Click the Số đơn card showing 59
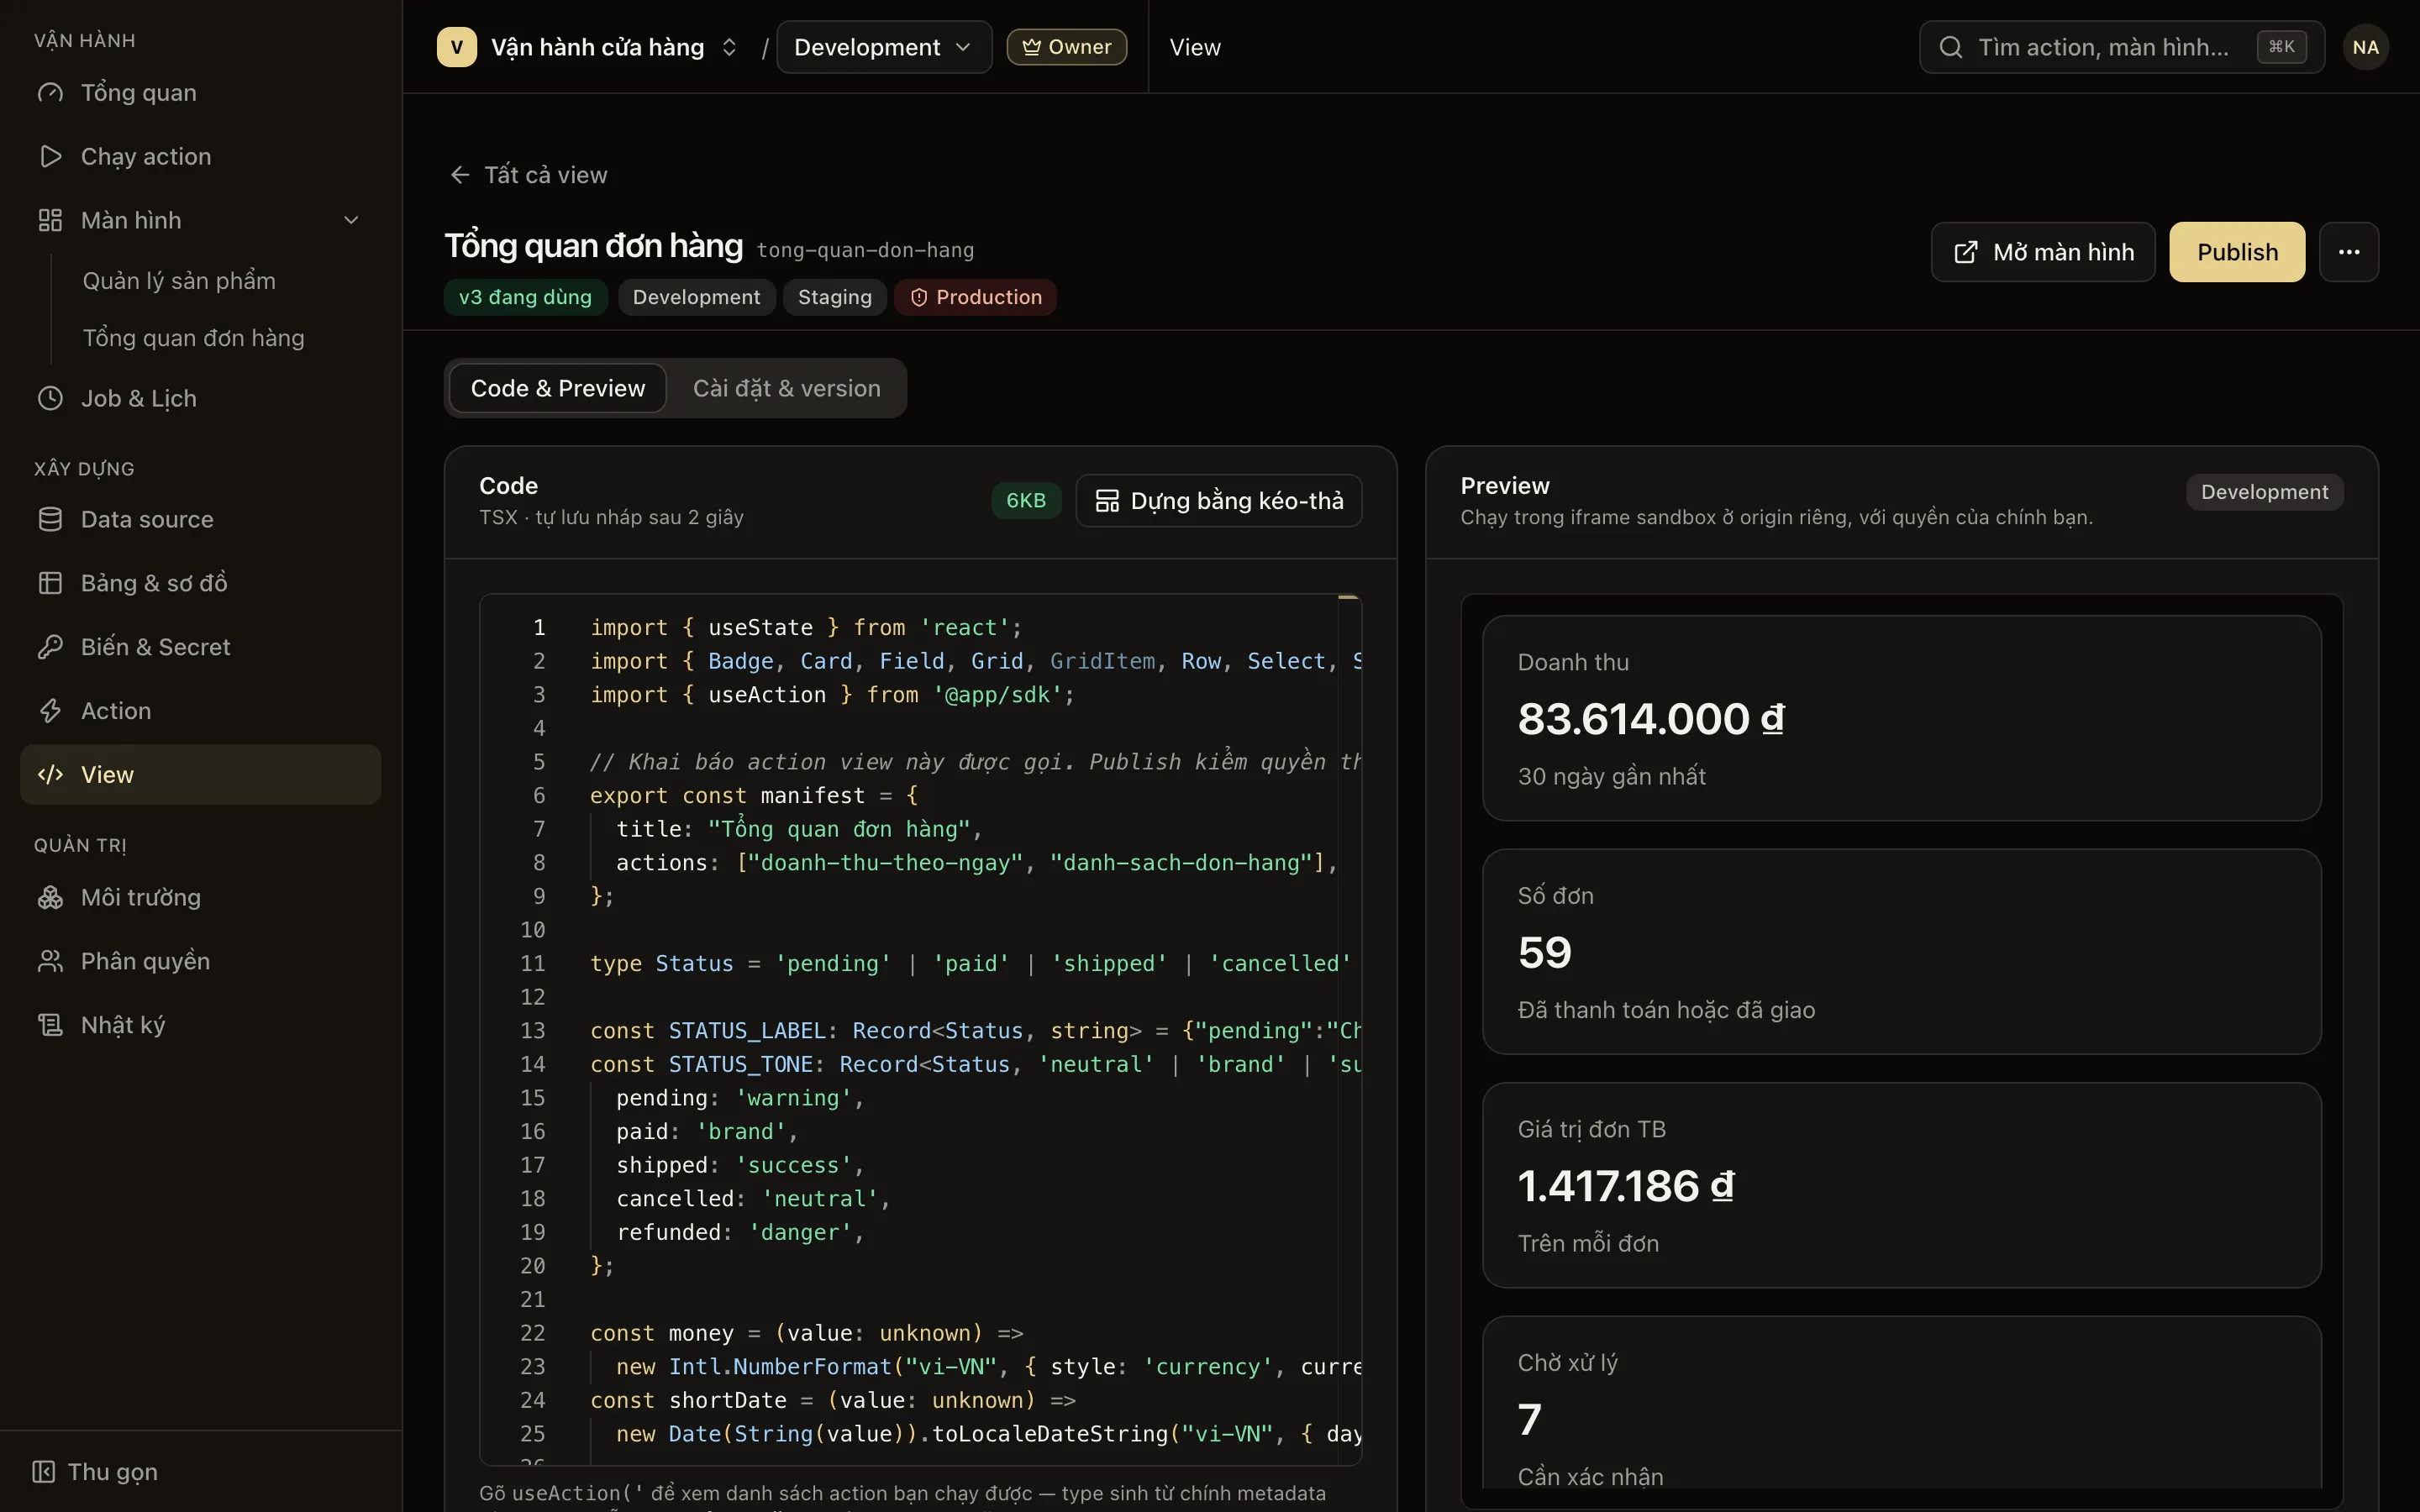Viewport: 2420px width, 1512px height. click(x=1901, y=952)
